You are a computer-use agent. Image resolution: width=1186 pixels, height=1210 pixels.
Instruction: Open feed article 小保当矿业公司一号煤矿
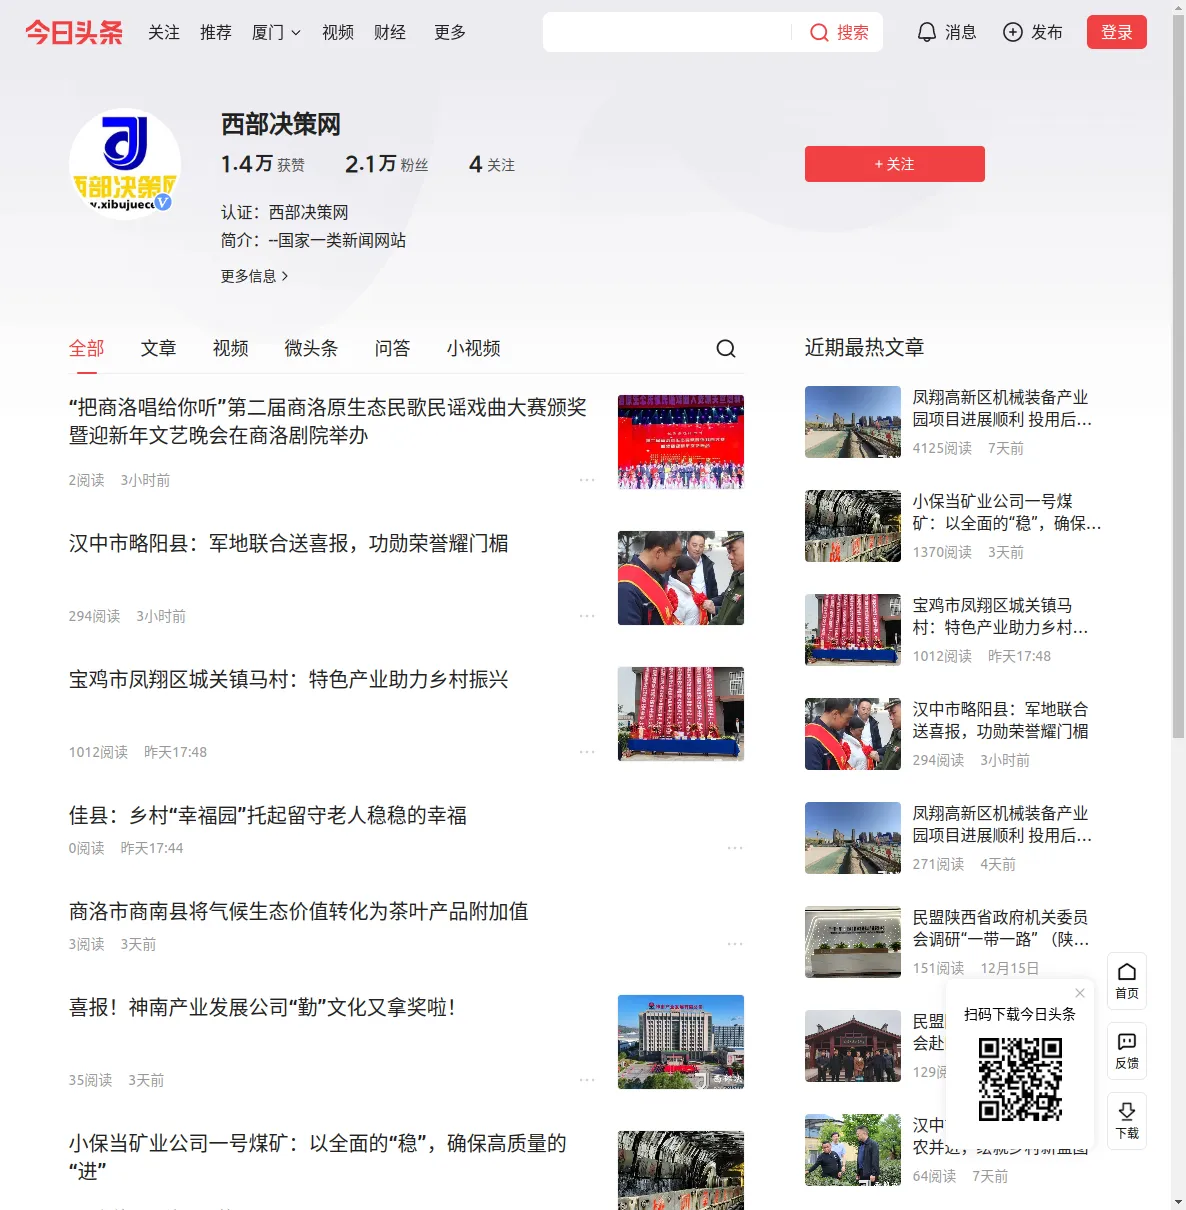click(x=318, y=1157)
